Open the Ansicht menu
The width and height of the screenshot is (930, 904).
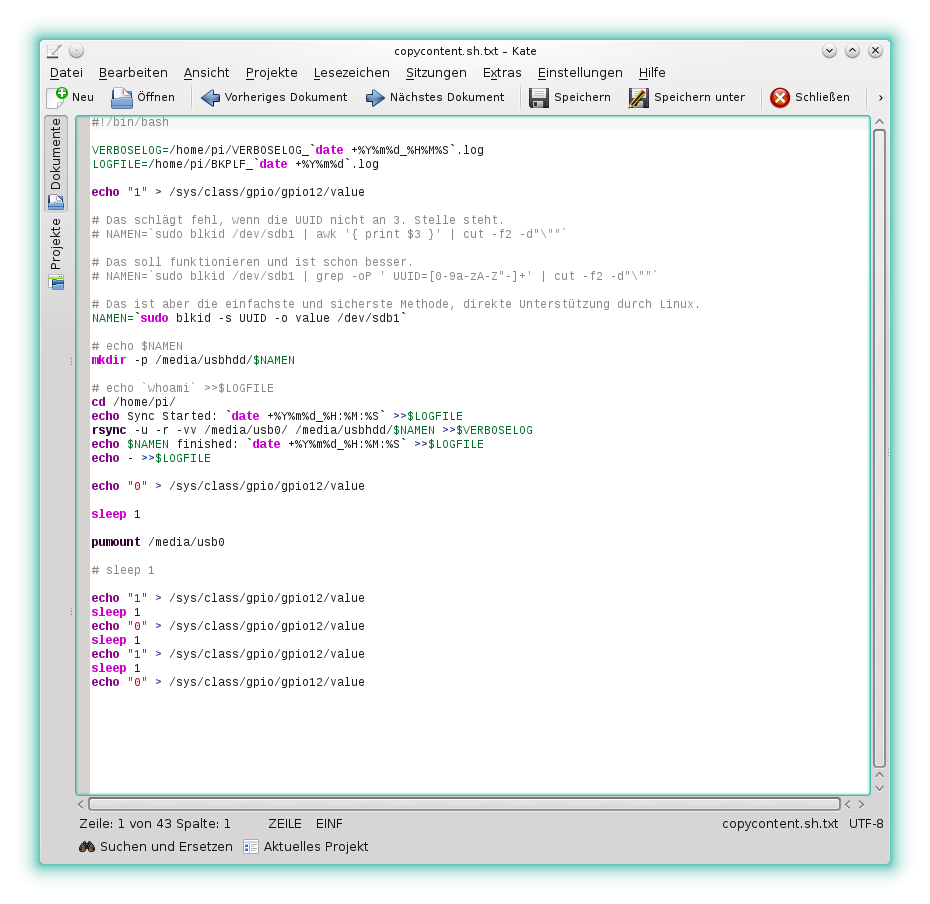tap(206, 72)
